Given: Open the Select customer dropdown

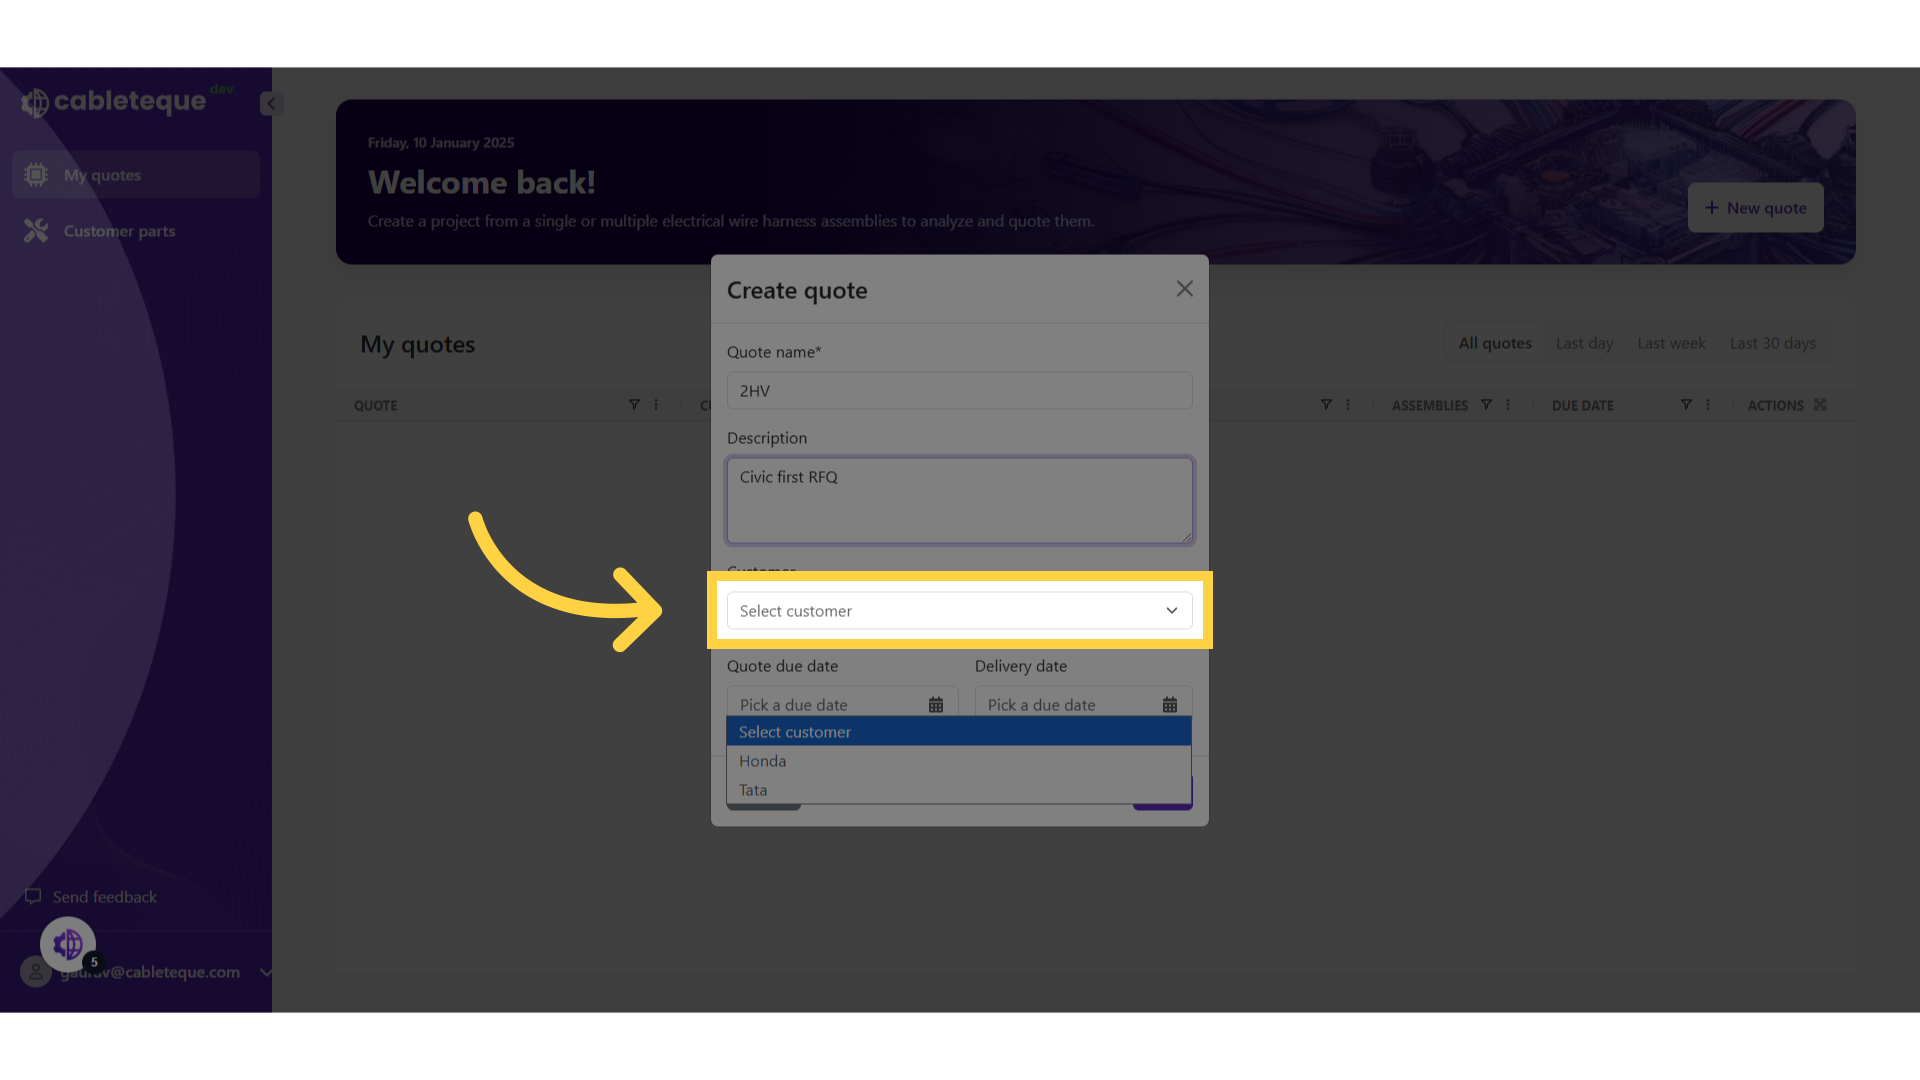Looking at the screenshot, I should [x=958, y=610].
